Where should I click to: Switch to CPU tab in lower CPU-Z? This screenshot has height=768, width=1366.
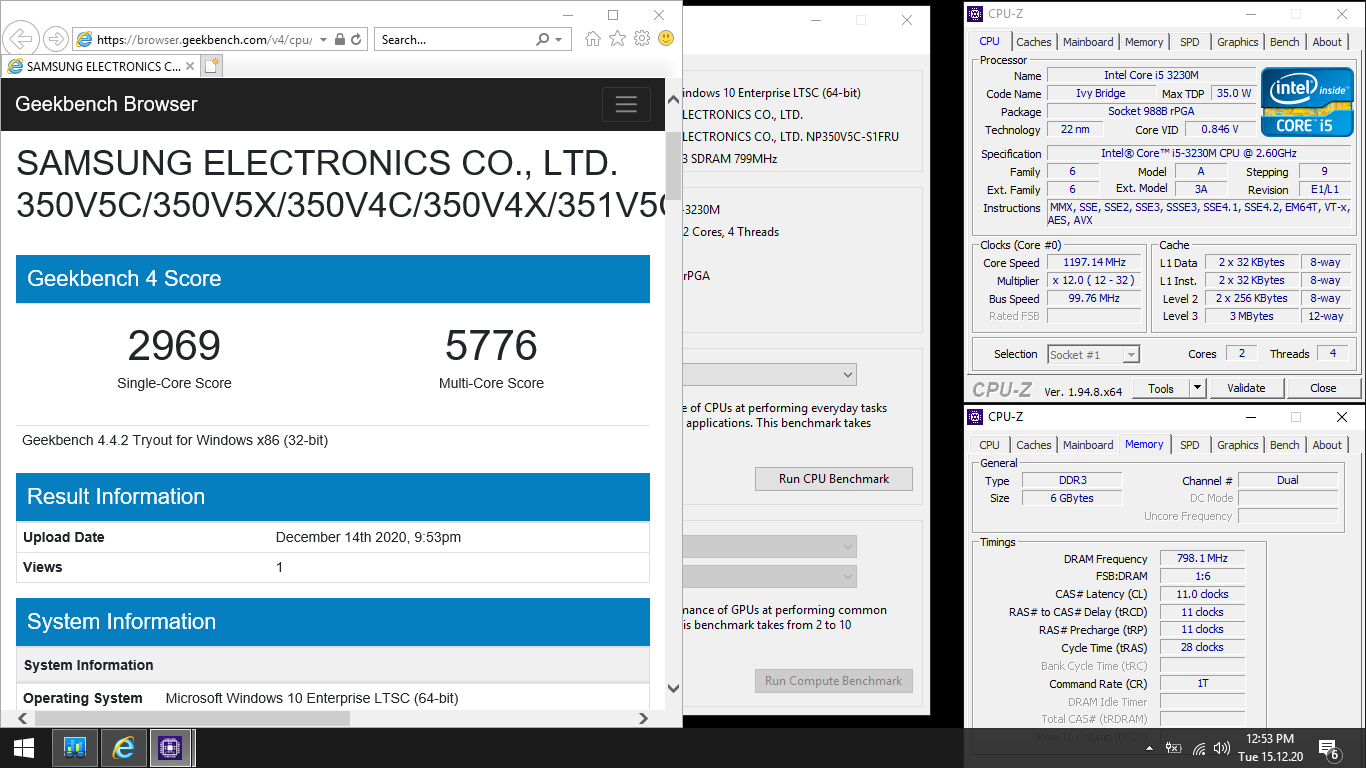[x=989, y=445]
